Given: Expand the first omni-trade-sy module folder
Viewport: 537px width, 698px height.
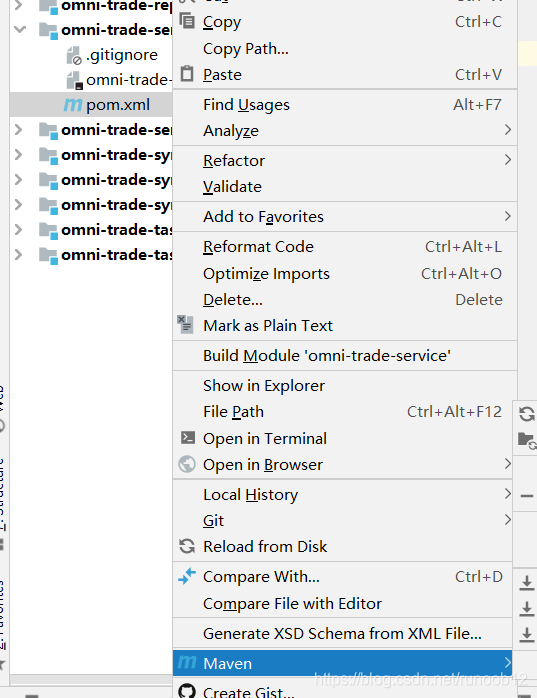Looking at the screenshot, I should [x=18, y=154].
